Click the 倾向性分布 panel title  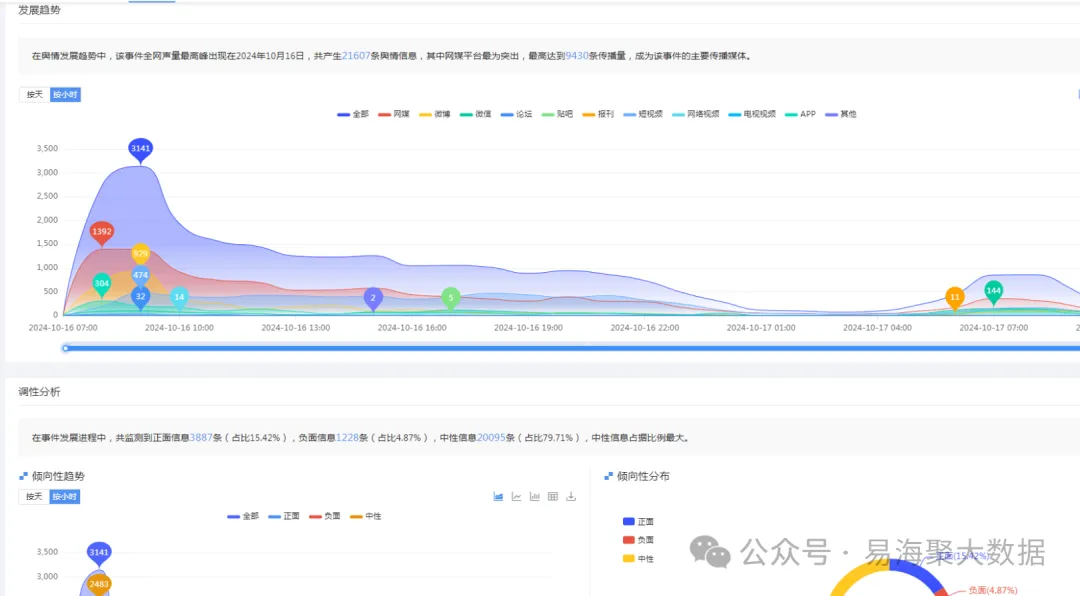pos(643,476)
